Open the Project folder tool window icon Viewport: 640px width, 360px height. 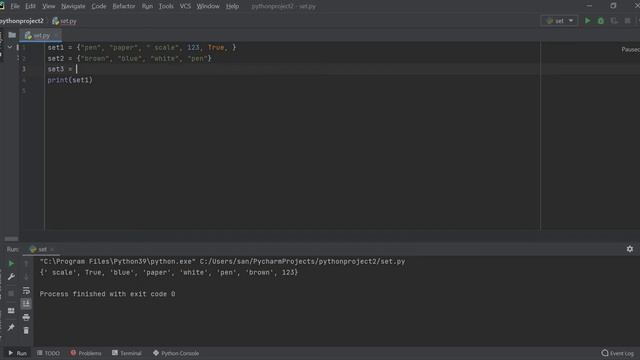click(x=12, y=35)
